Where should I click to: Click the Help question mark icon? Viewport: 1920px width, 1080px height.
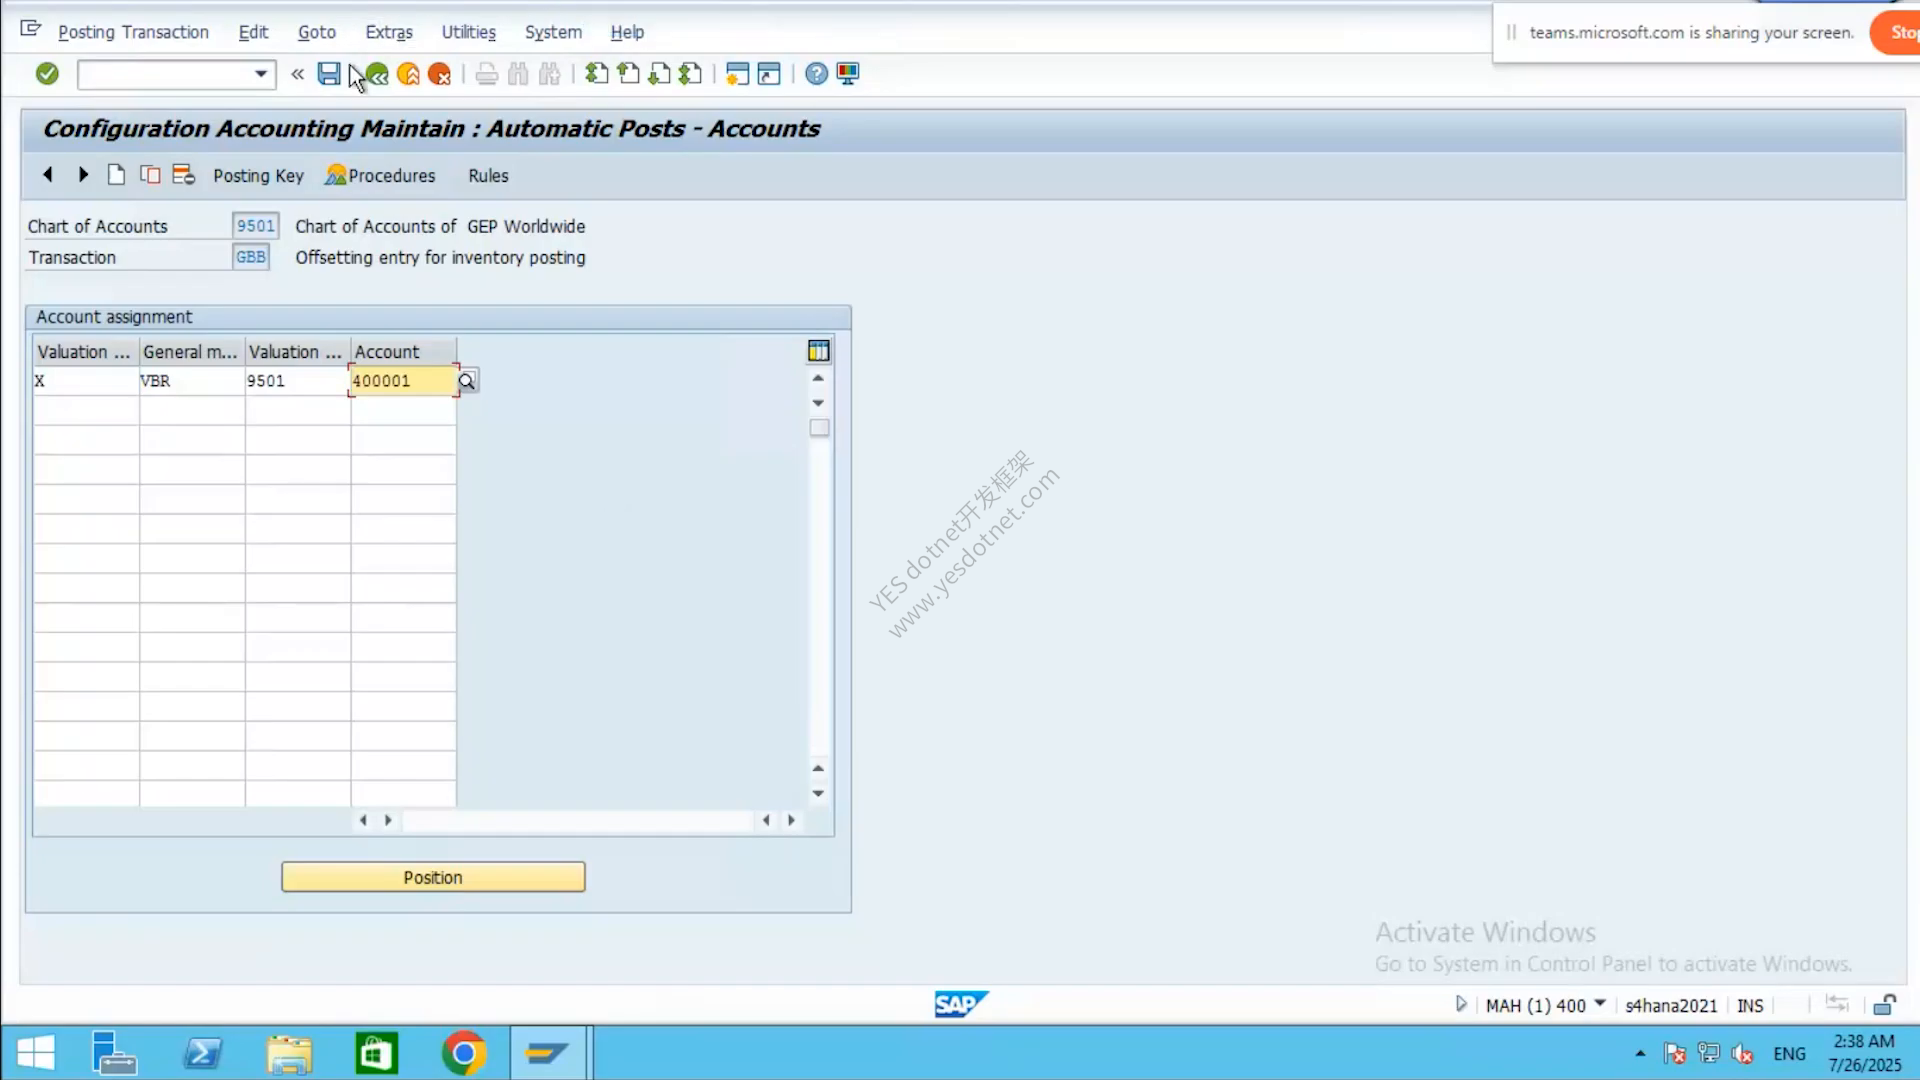pos(816,74)
